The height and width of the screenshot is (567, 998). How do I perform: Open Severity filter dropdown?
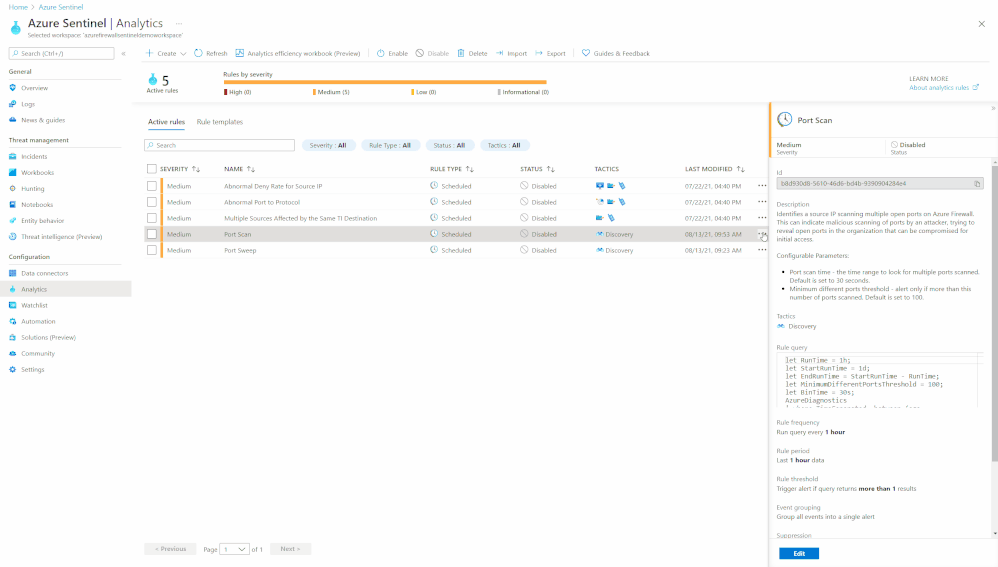(328, 145)
